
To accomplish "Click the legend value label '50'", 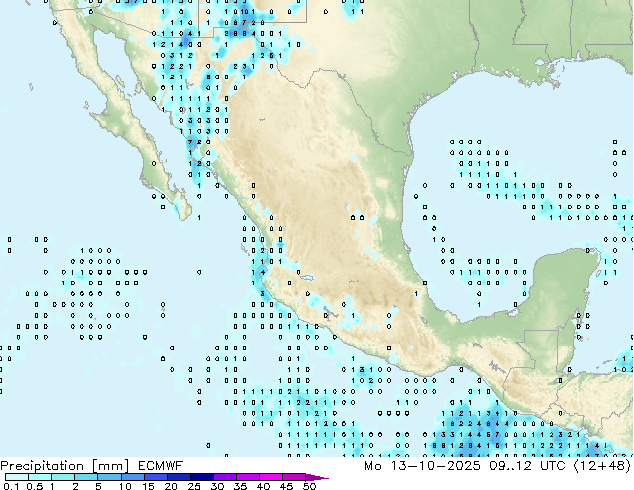I will [x=309, y=486].
